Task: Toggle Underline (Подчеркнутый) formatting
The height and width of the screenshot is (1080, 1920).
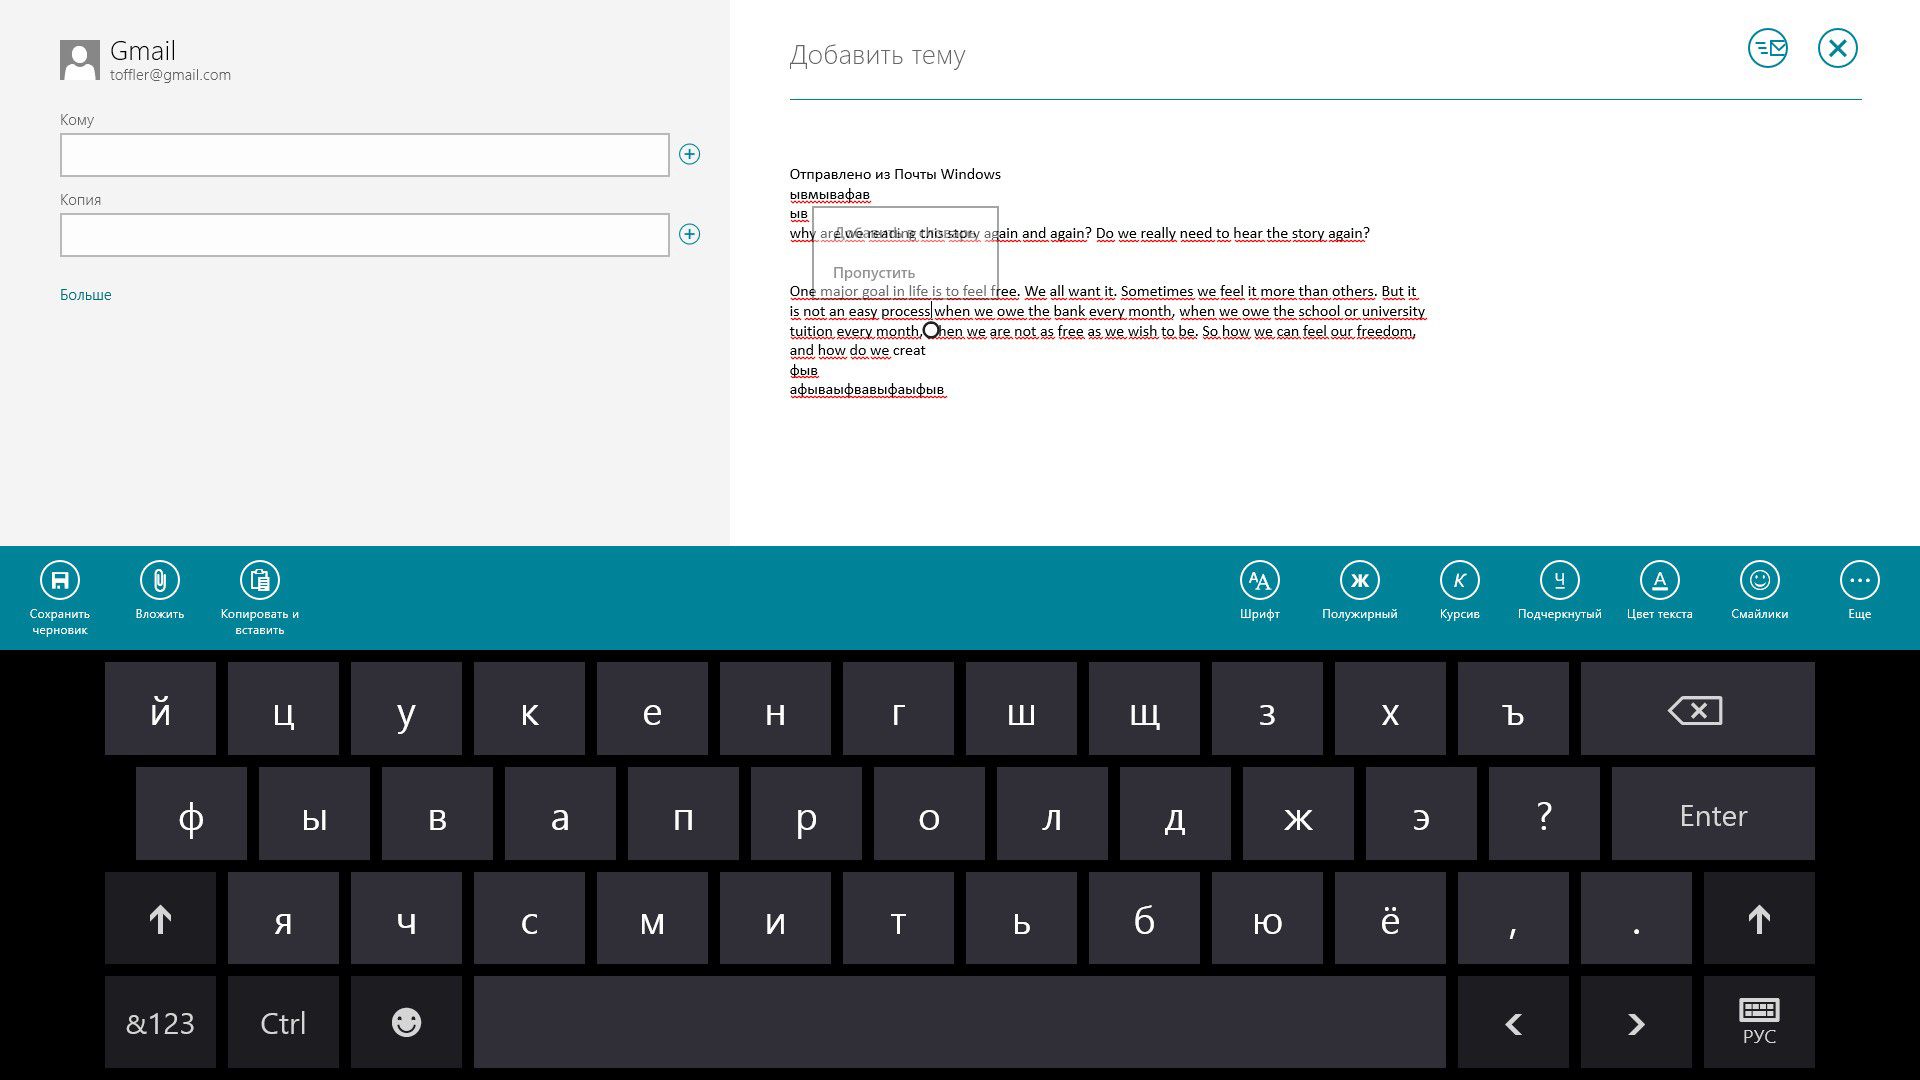Action: pos(1560,580)
